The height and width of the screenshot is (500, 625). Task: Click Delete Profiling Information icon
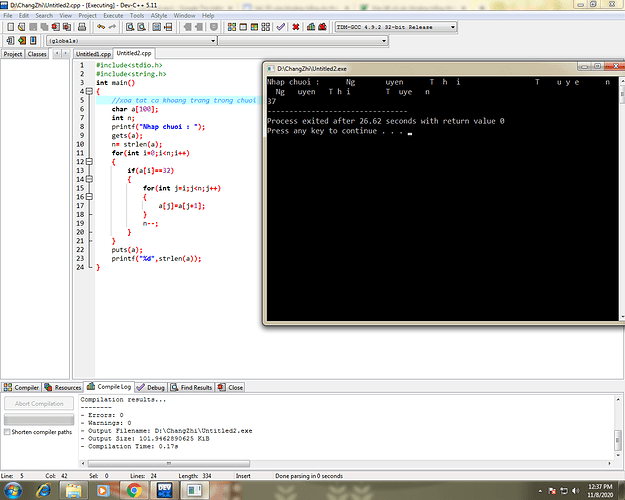pos(322,27)
